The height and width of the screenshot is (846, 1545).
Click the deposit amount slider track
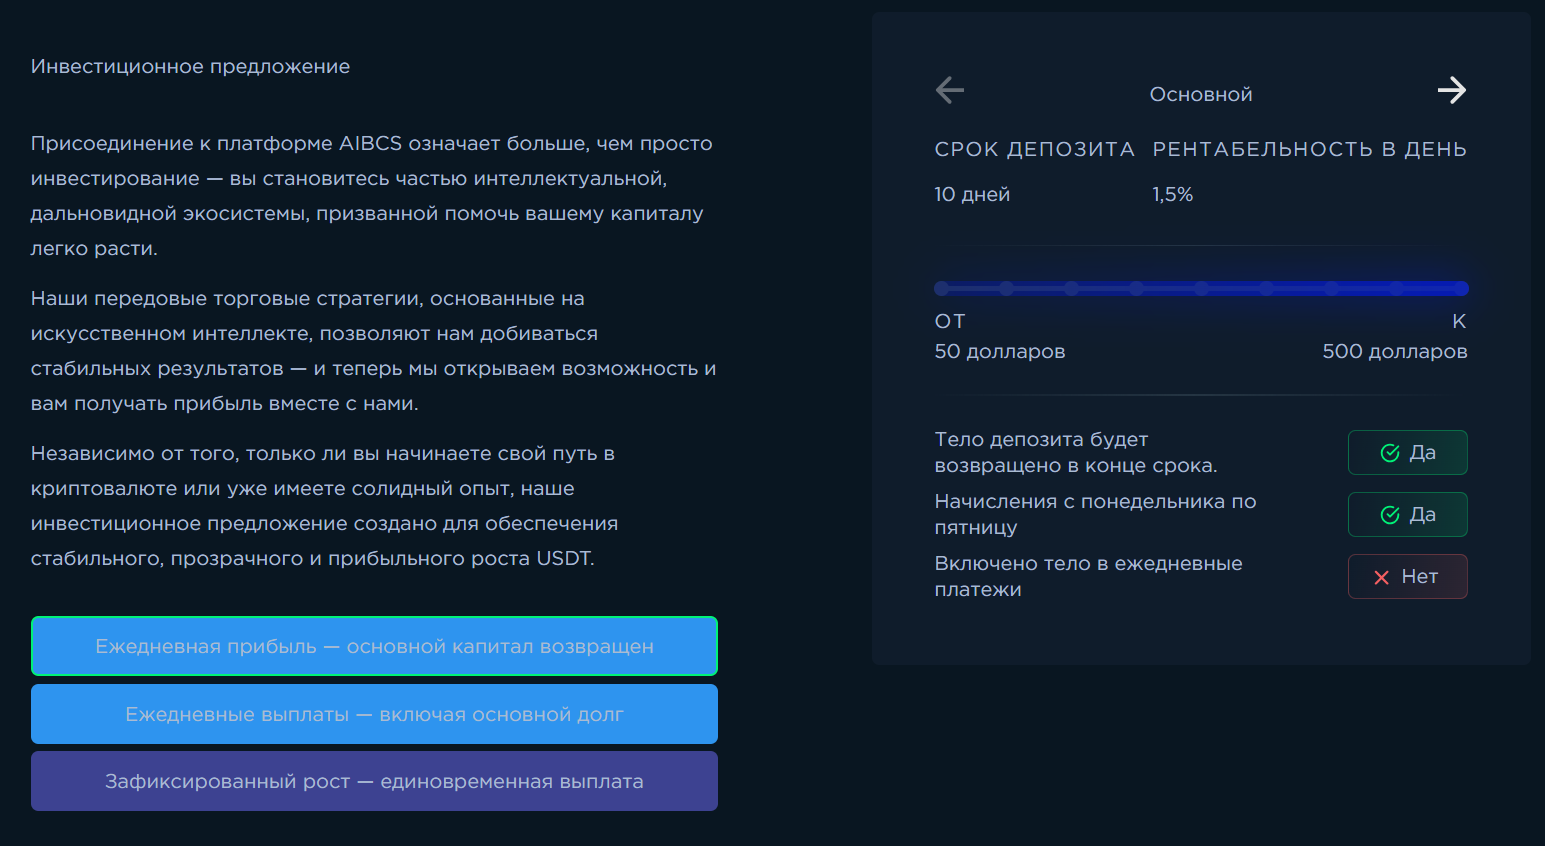(1201, 288)
